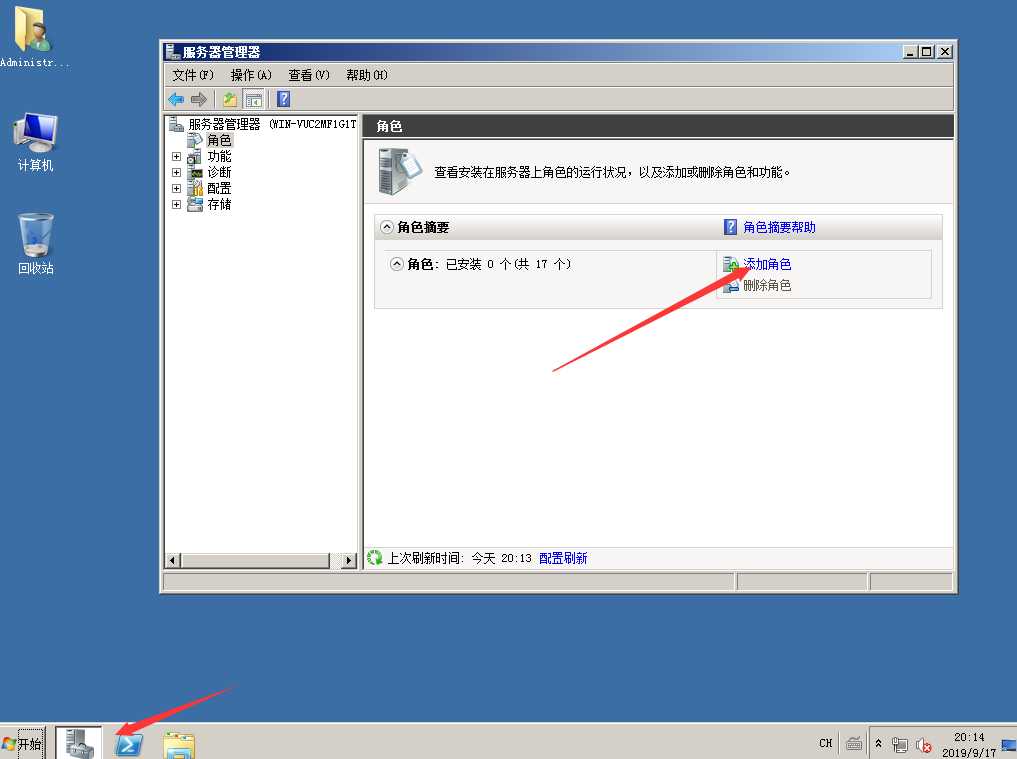
Task: Click the Forward arrow in the toolbar
Action: tap(198, 99)
